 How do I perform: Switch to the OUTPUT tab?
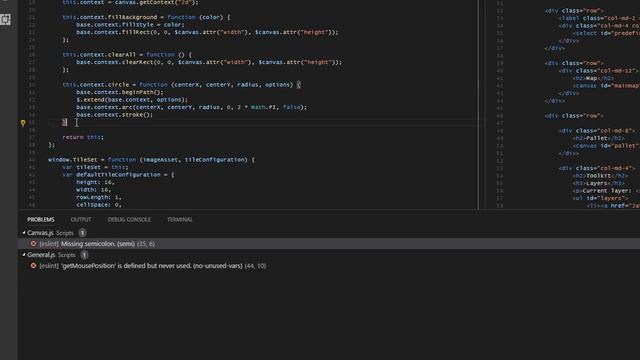tap(81, 220)
